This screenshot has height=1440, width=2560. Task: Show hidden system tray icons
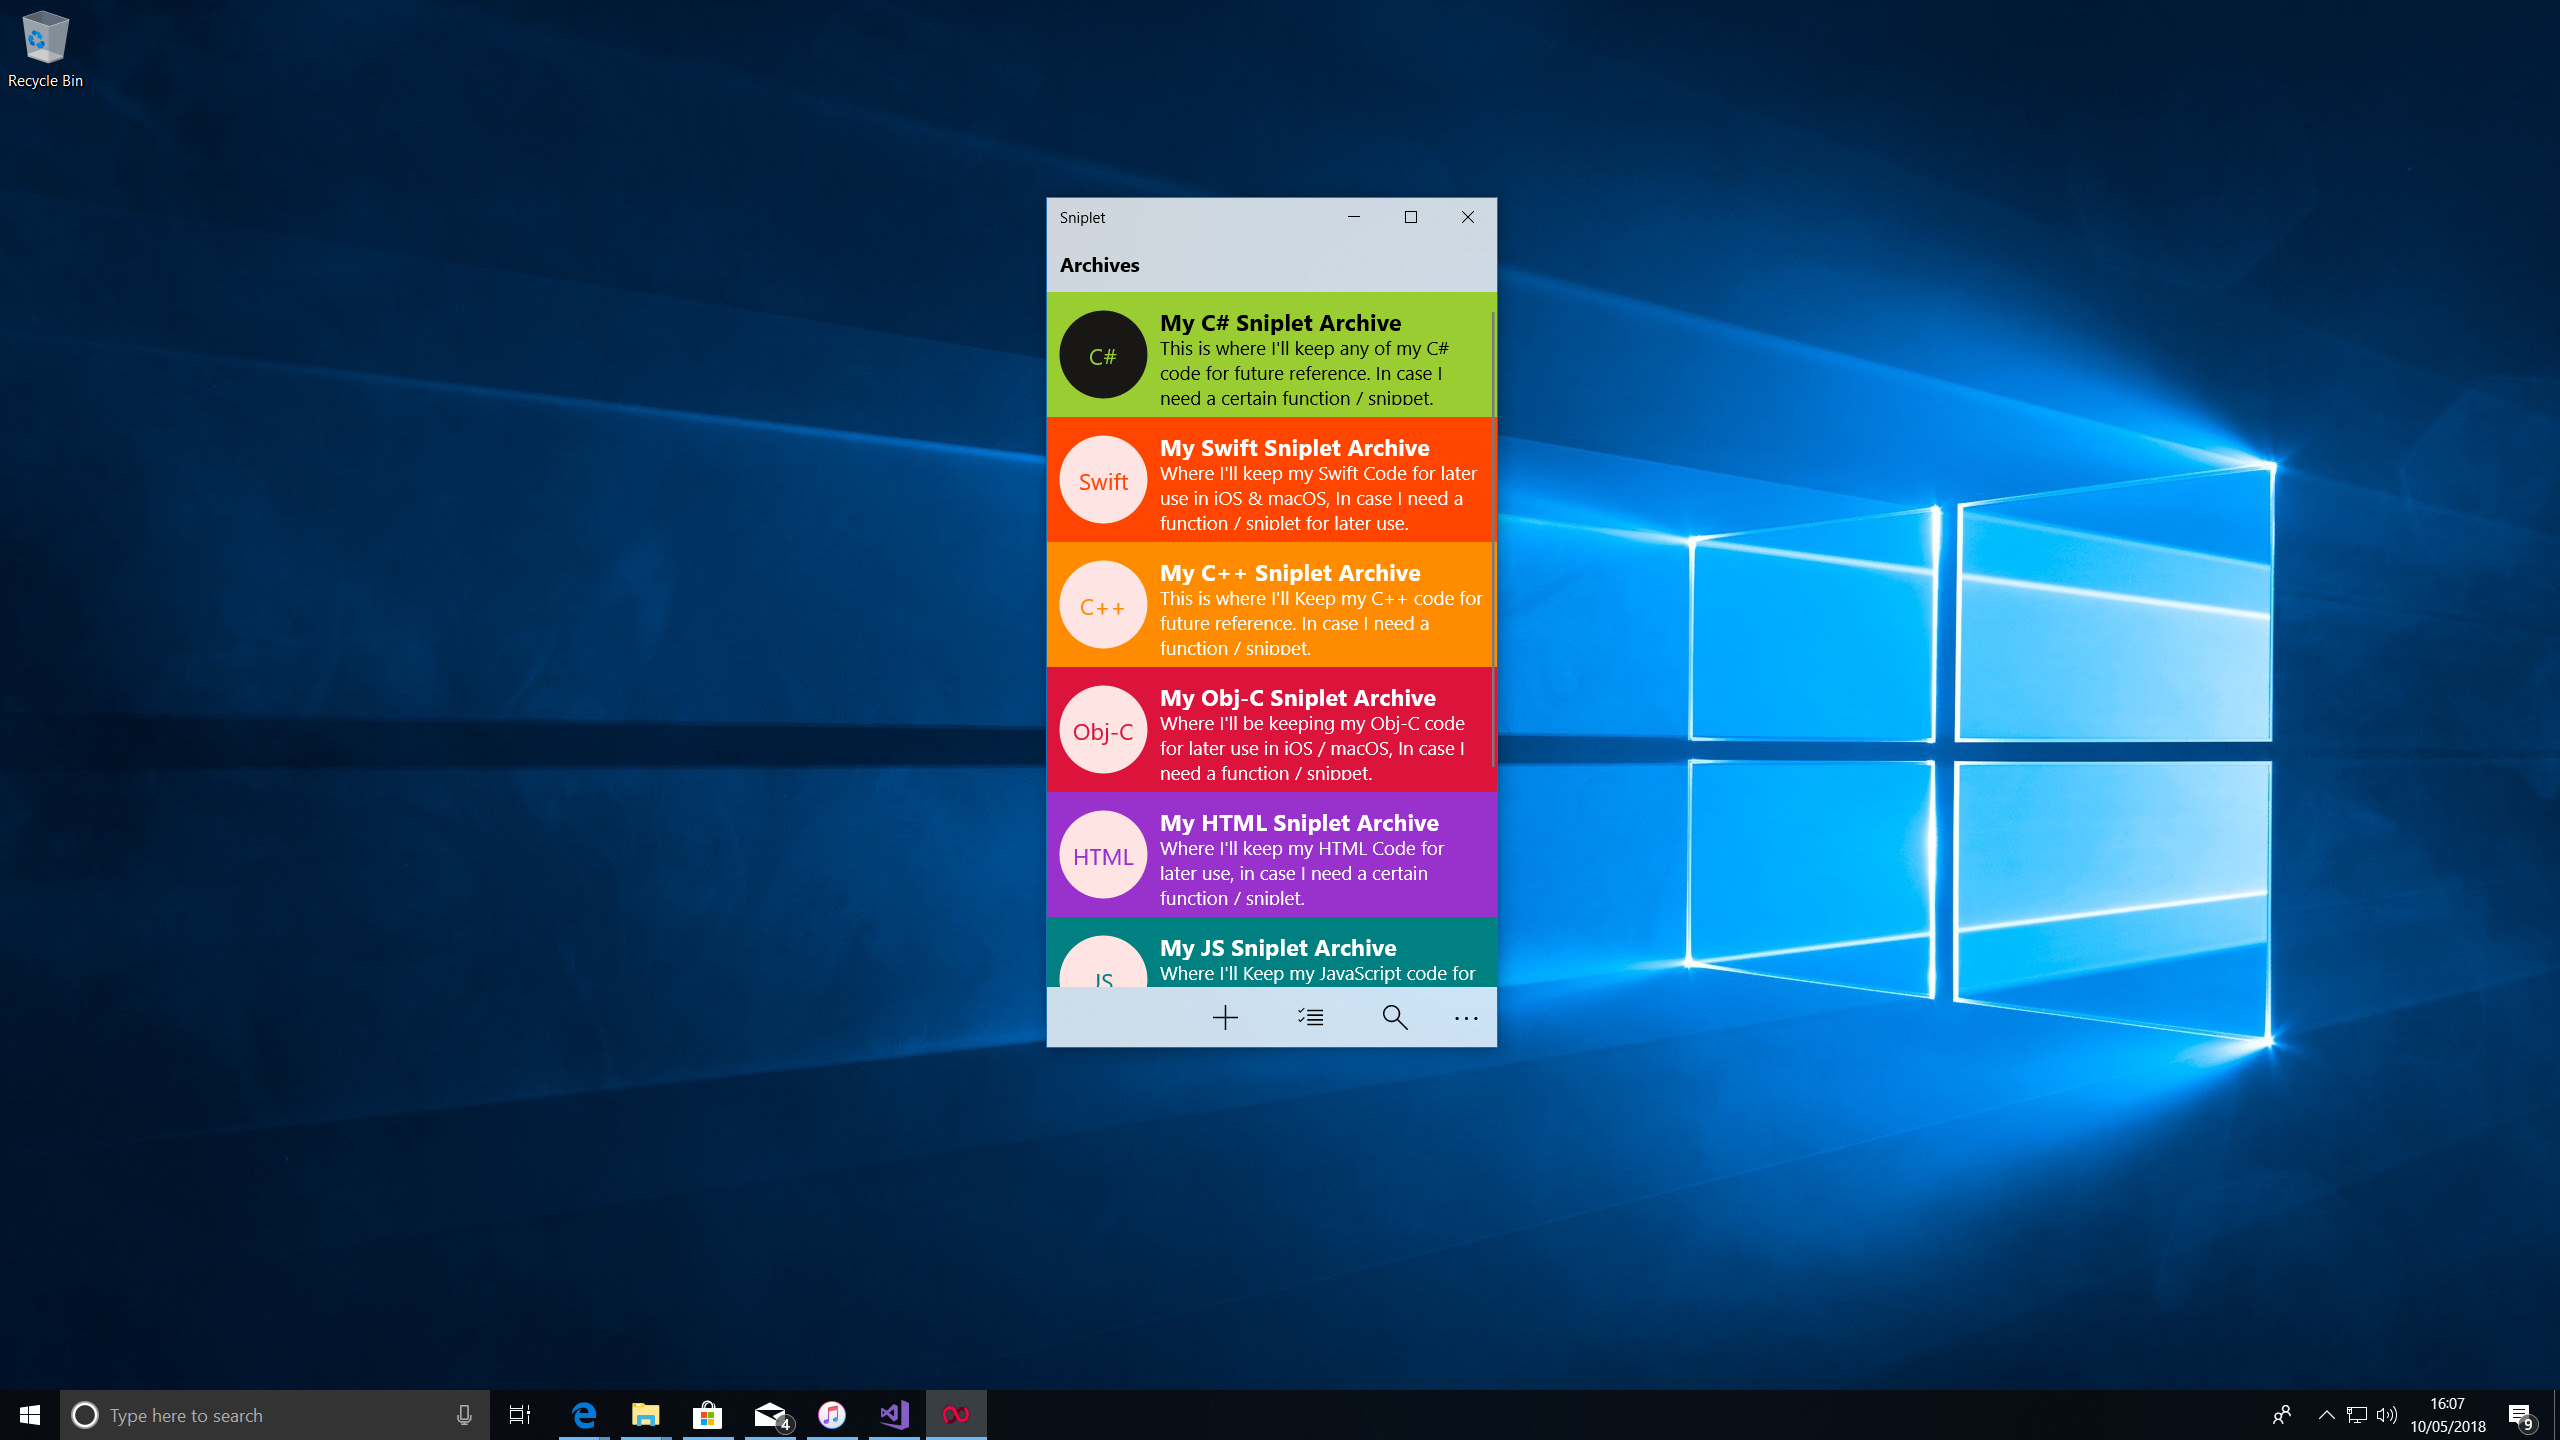click(x=2326, y=1415)
